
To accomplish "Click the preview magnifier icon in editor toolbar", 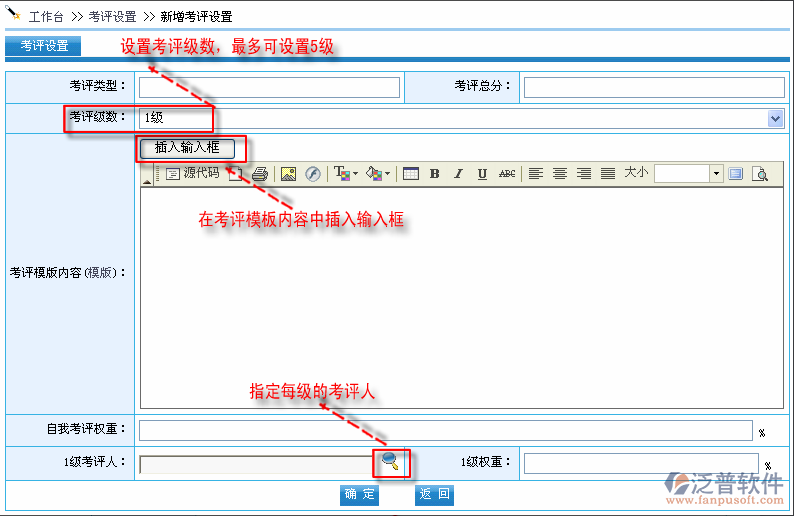I will pos(760,174).
